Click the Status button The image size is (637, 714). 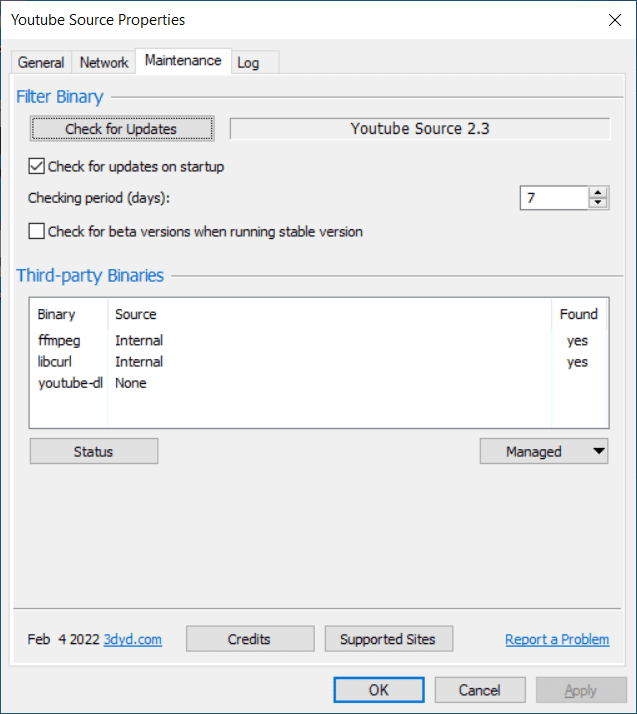pyautogui.click(x=94, y=451)
